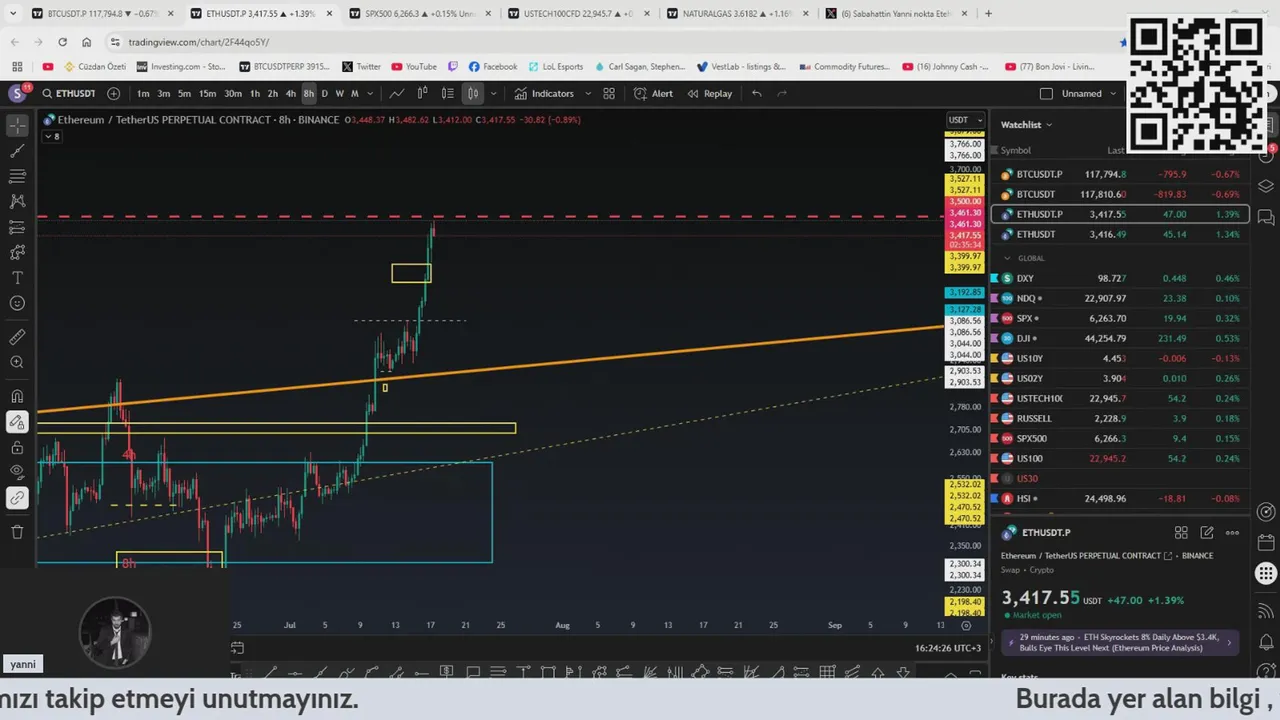Image resolution: width=1280 pixels, height=720 pixels.
Task: Open the ETHUSDT symbol search field
Action: pyautogui.click(x=70, y=93)
